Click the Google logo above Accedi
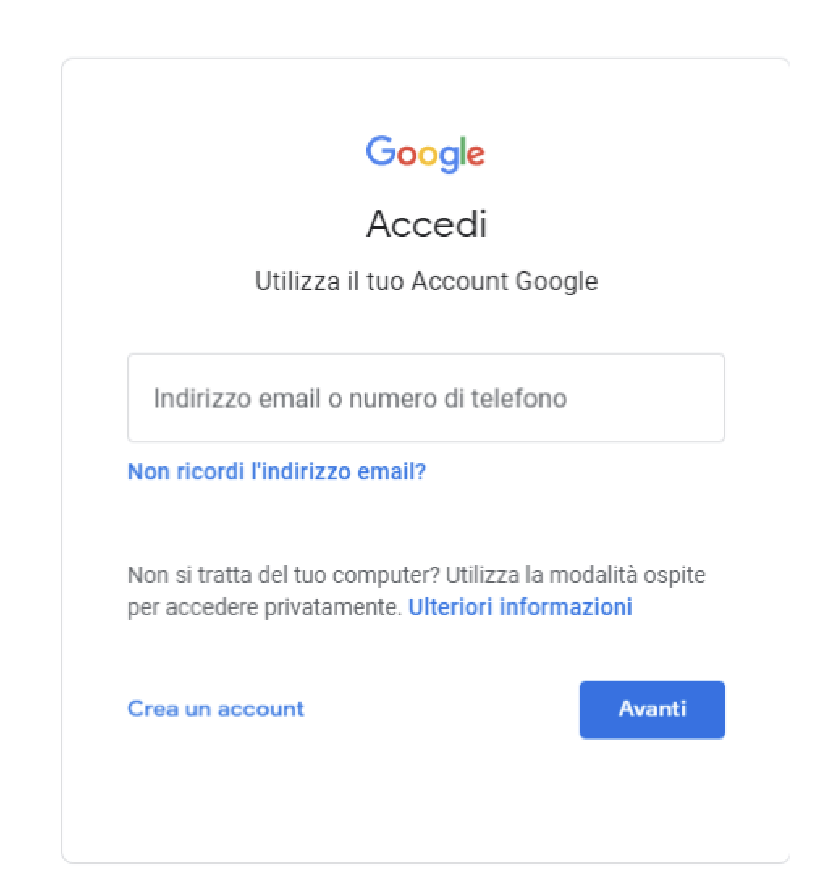828x896 pixels. click(x=425, y=153)
